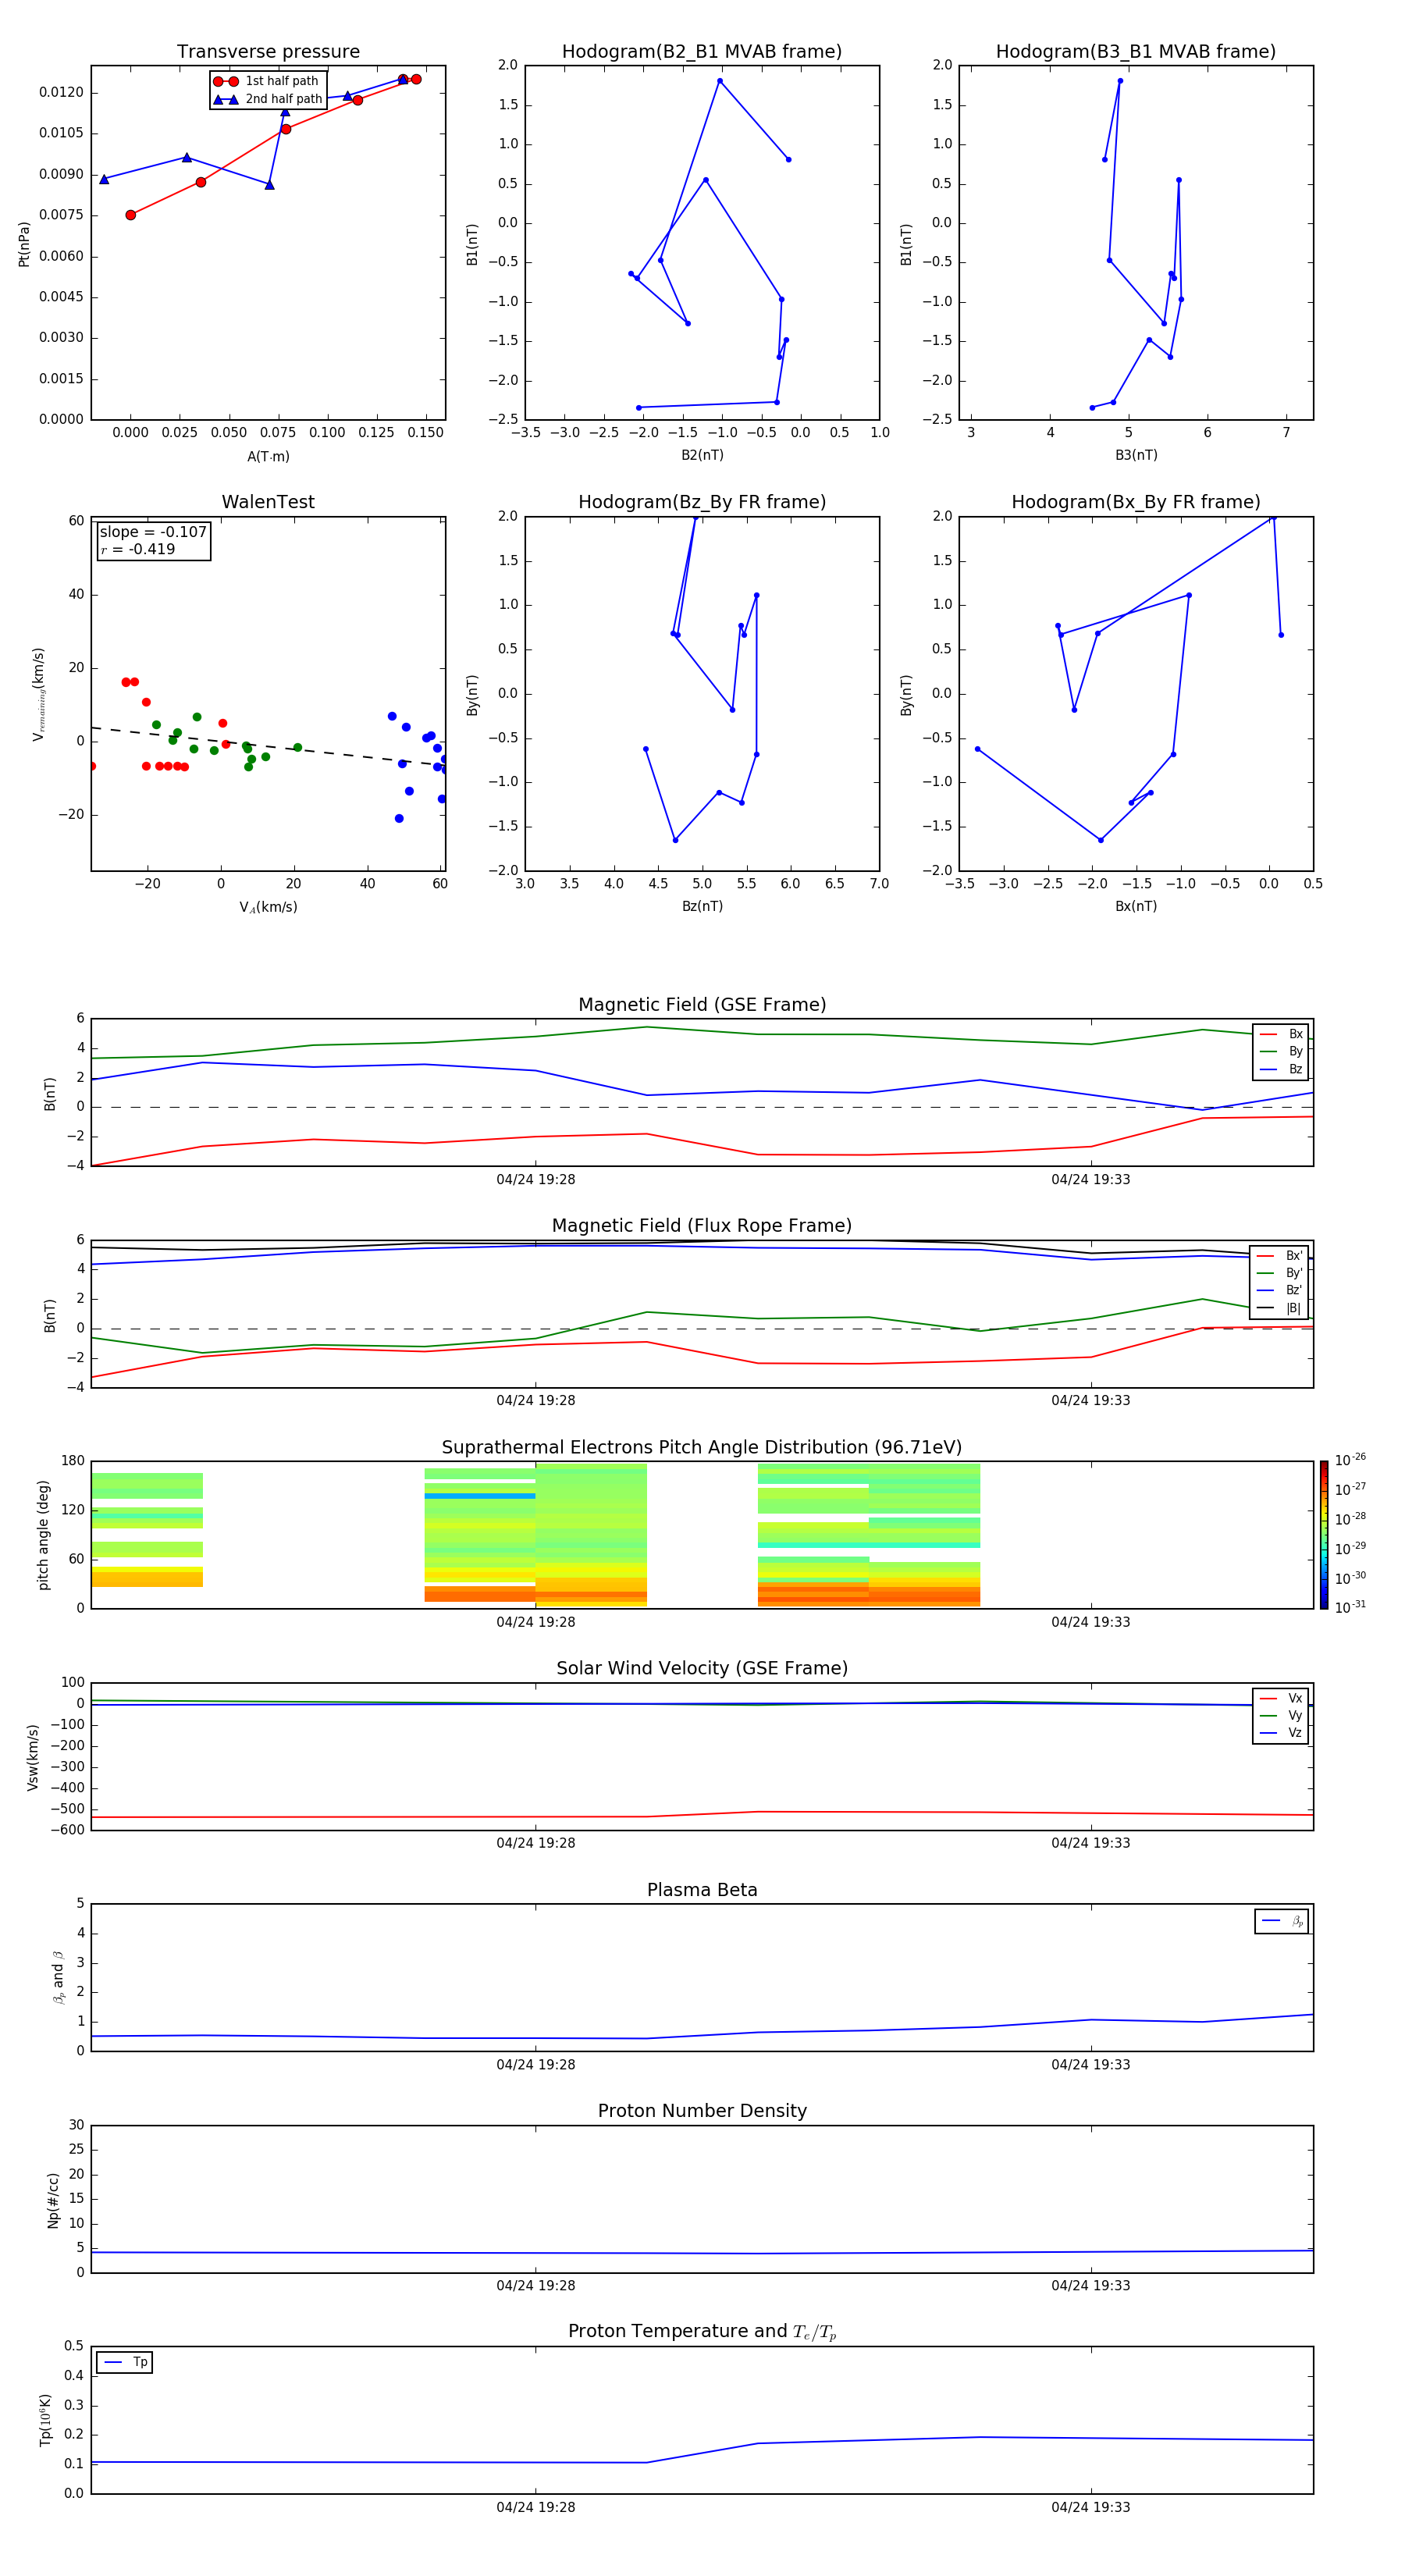This screenshot has height=2576, width=1405.
Task: Click the 'Hodogram(B3_B1 MVAB frame)' title
Action: (1136, 52)
